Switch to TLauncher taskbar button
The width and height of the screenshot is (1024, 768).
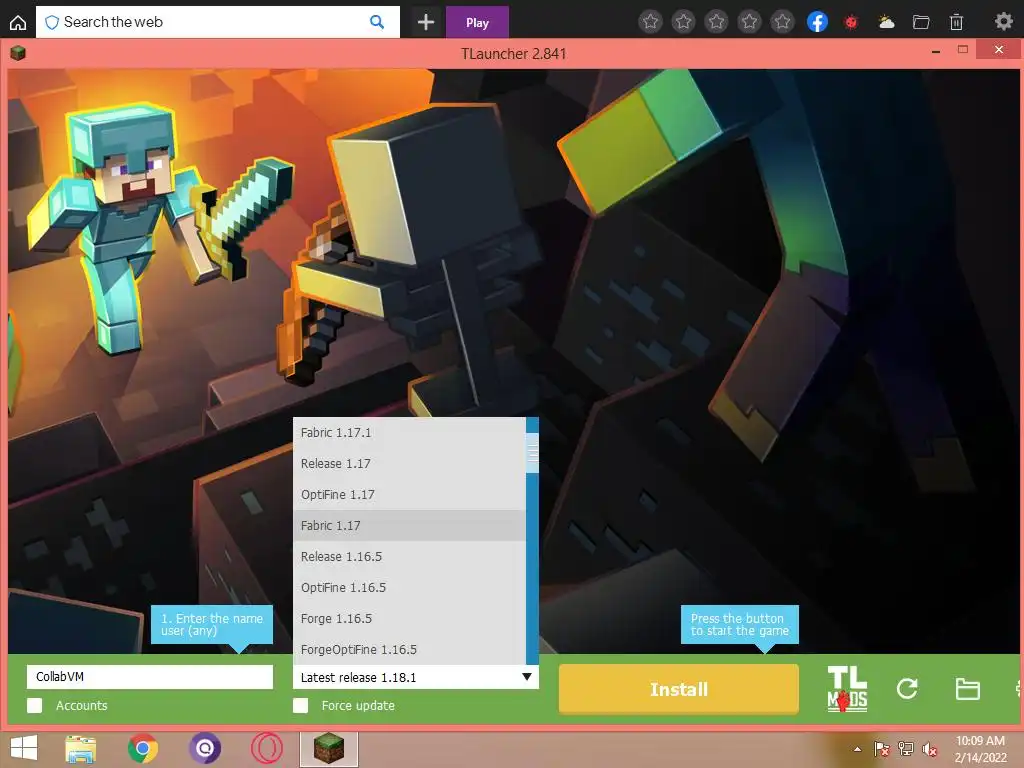coord(328,748)
